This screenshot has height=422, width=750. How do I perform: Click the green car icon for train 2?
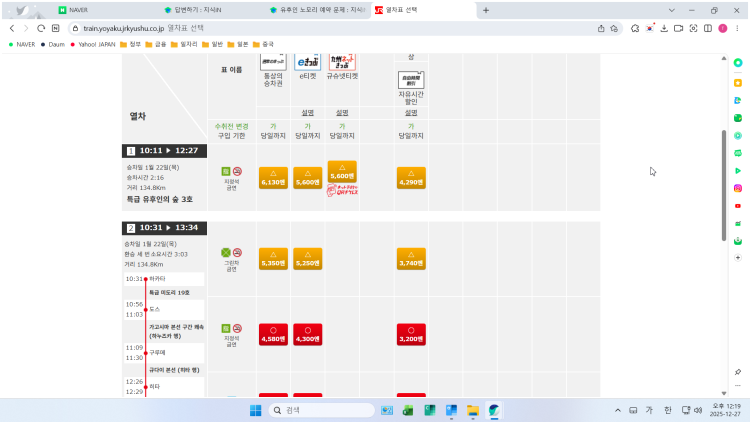(x=225, y=252)
